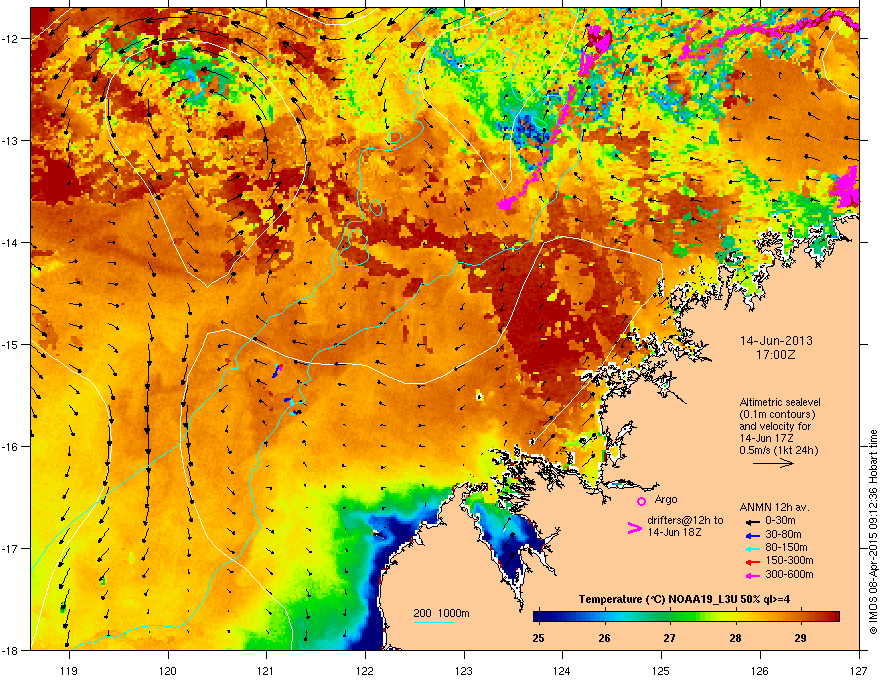Click the colorbar tick label '25'

click(538, 638)
